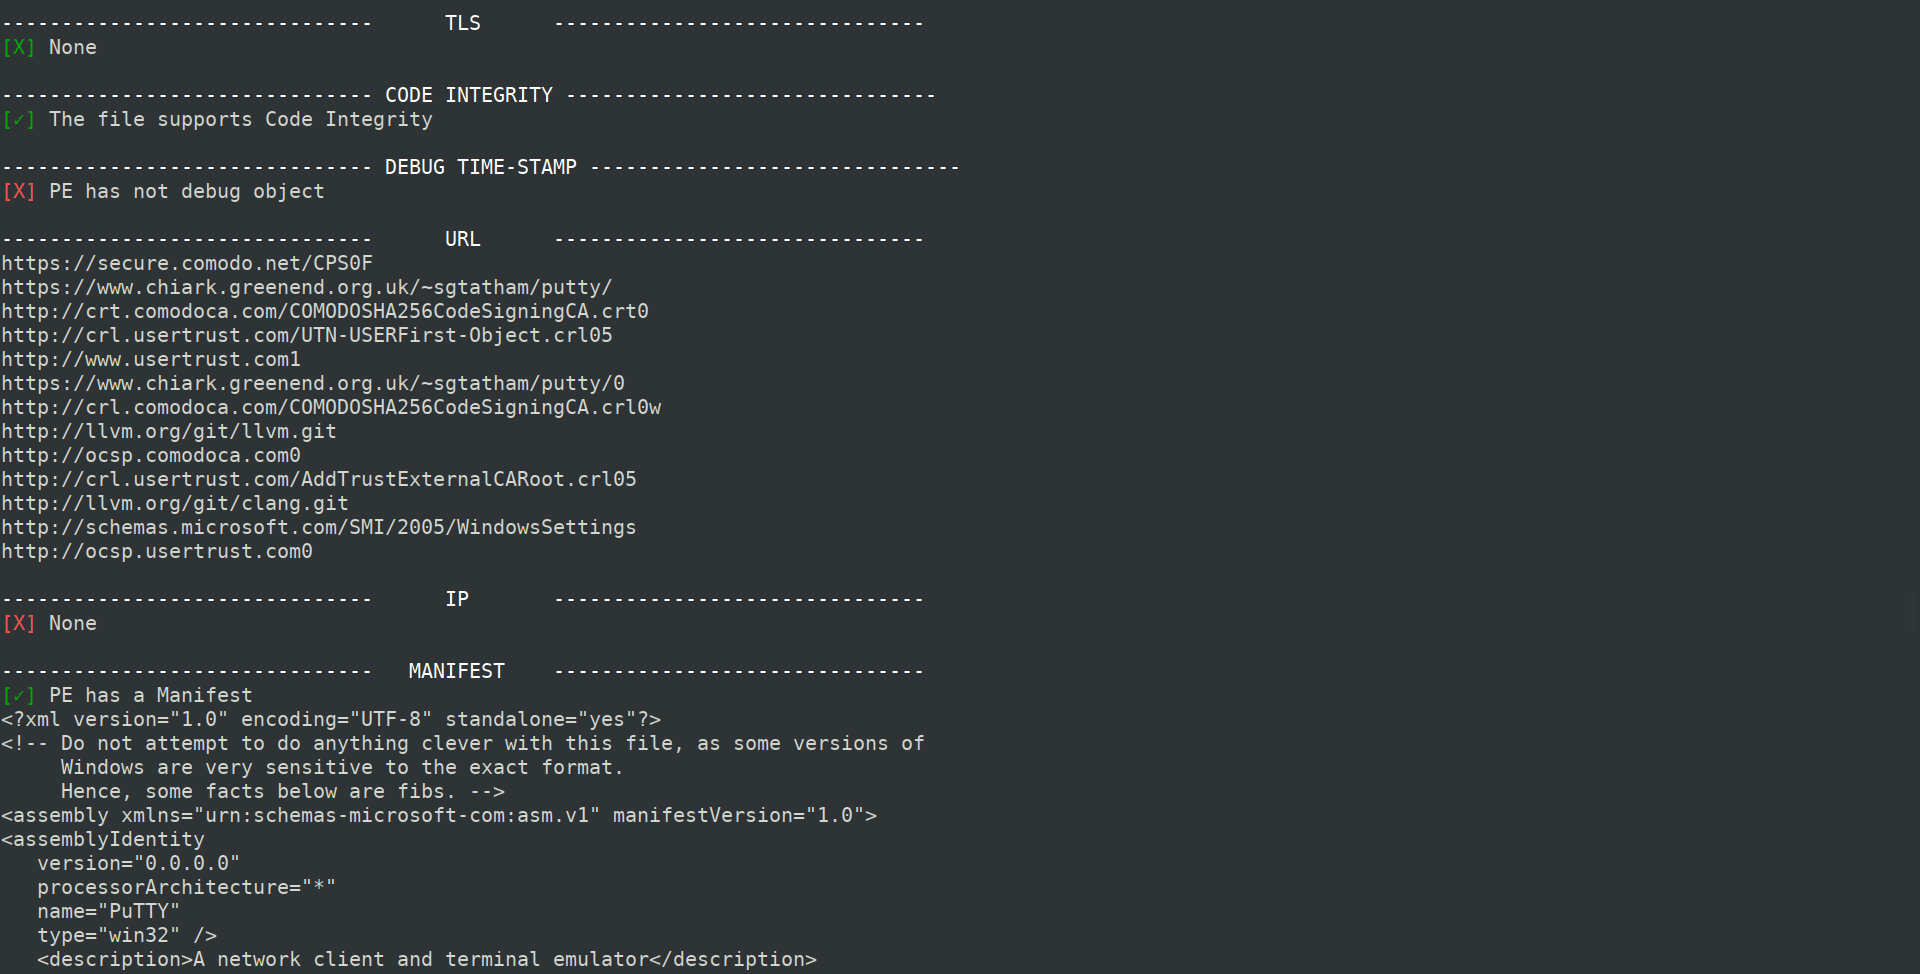Click the green check before PE has a Manifest

pos(19,695)
